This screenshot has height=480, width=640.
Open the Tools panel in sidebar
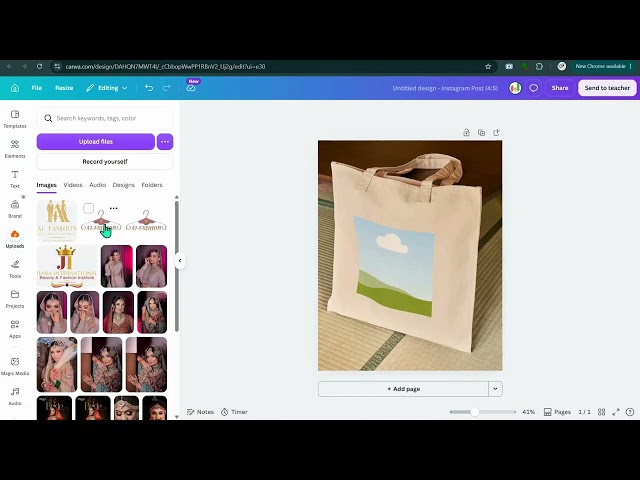tap(15, 269)
